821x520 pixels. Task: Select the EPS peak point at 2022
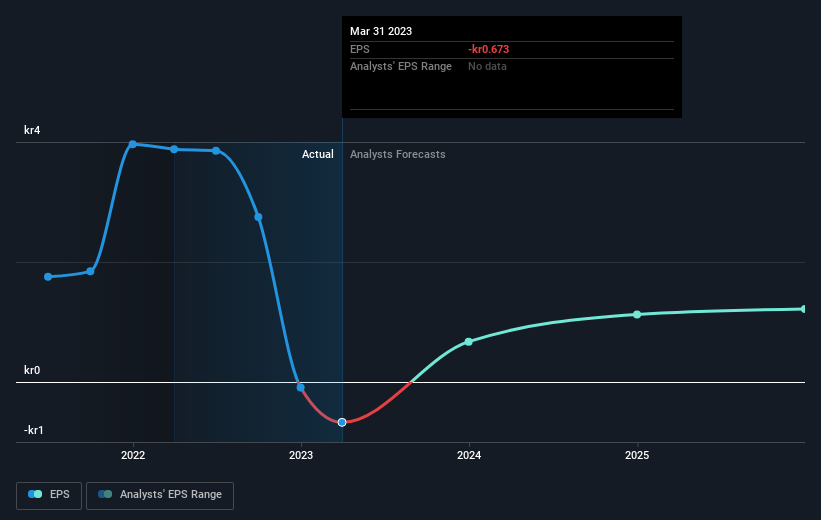[x=132, y=144]
